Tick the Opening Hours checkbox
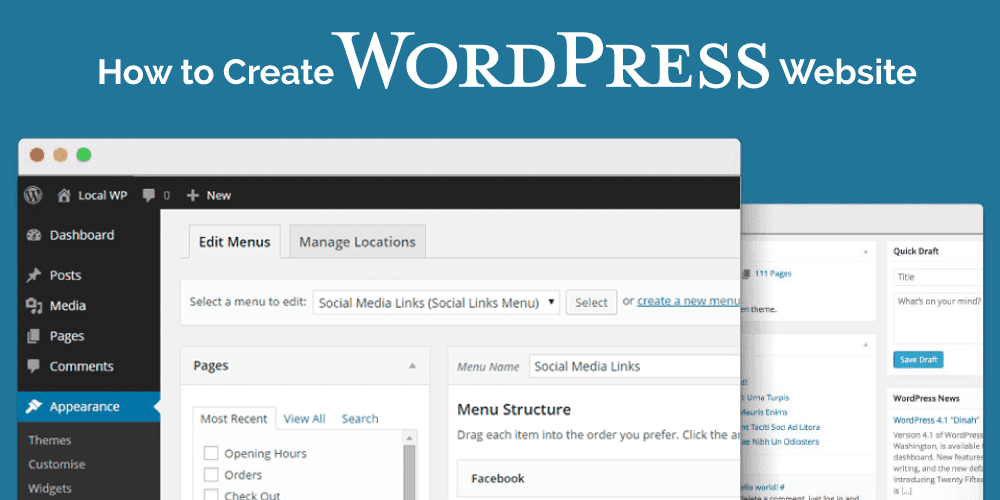This screenshot has height=500, width=1000. tap(210, 453)
